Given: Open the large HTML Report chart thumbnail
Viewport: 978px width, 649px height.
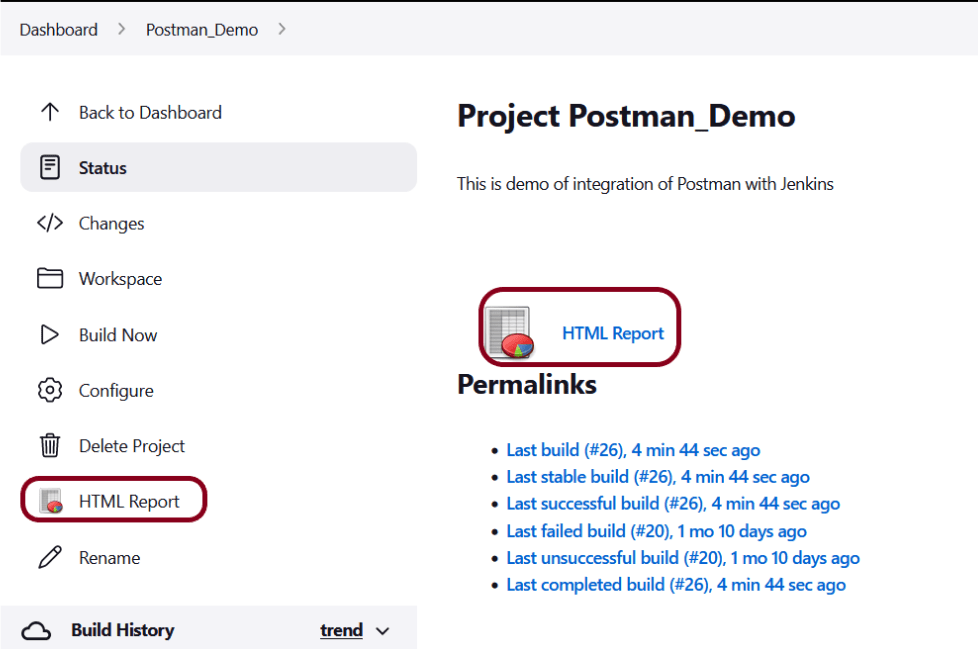Looking at the screenshot, I should [x=509, y=332].
